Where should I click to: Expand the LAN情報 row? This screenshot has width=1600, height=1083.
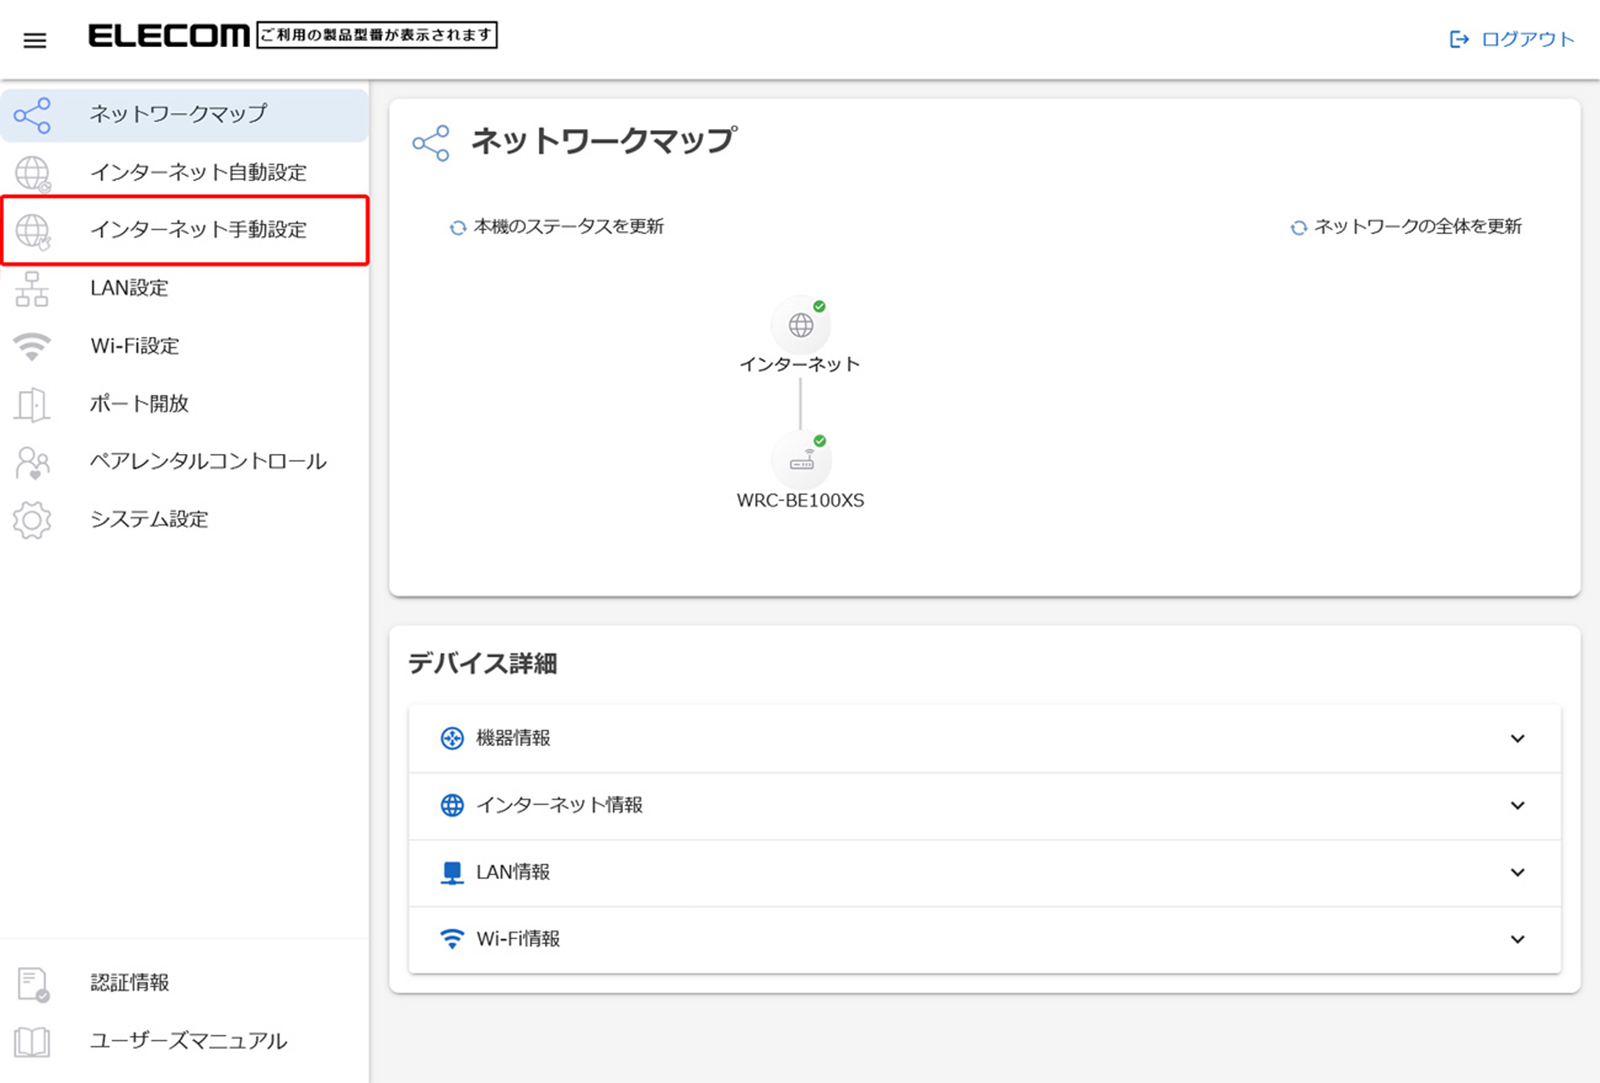pyautogui.click(x=1517, y=873)
